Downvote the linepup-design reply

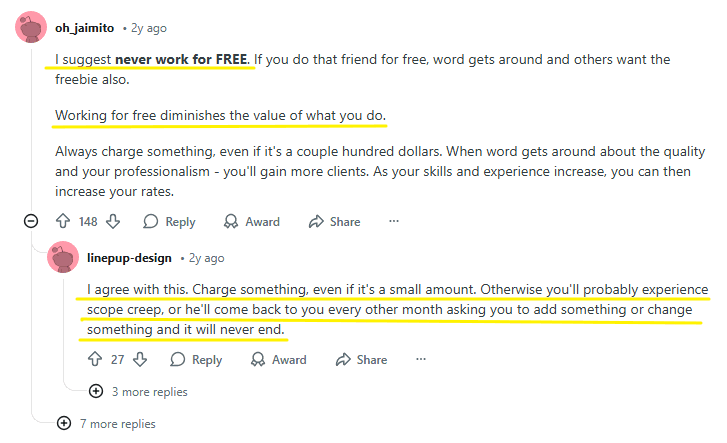140,360
